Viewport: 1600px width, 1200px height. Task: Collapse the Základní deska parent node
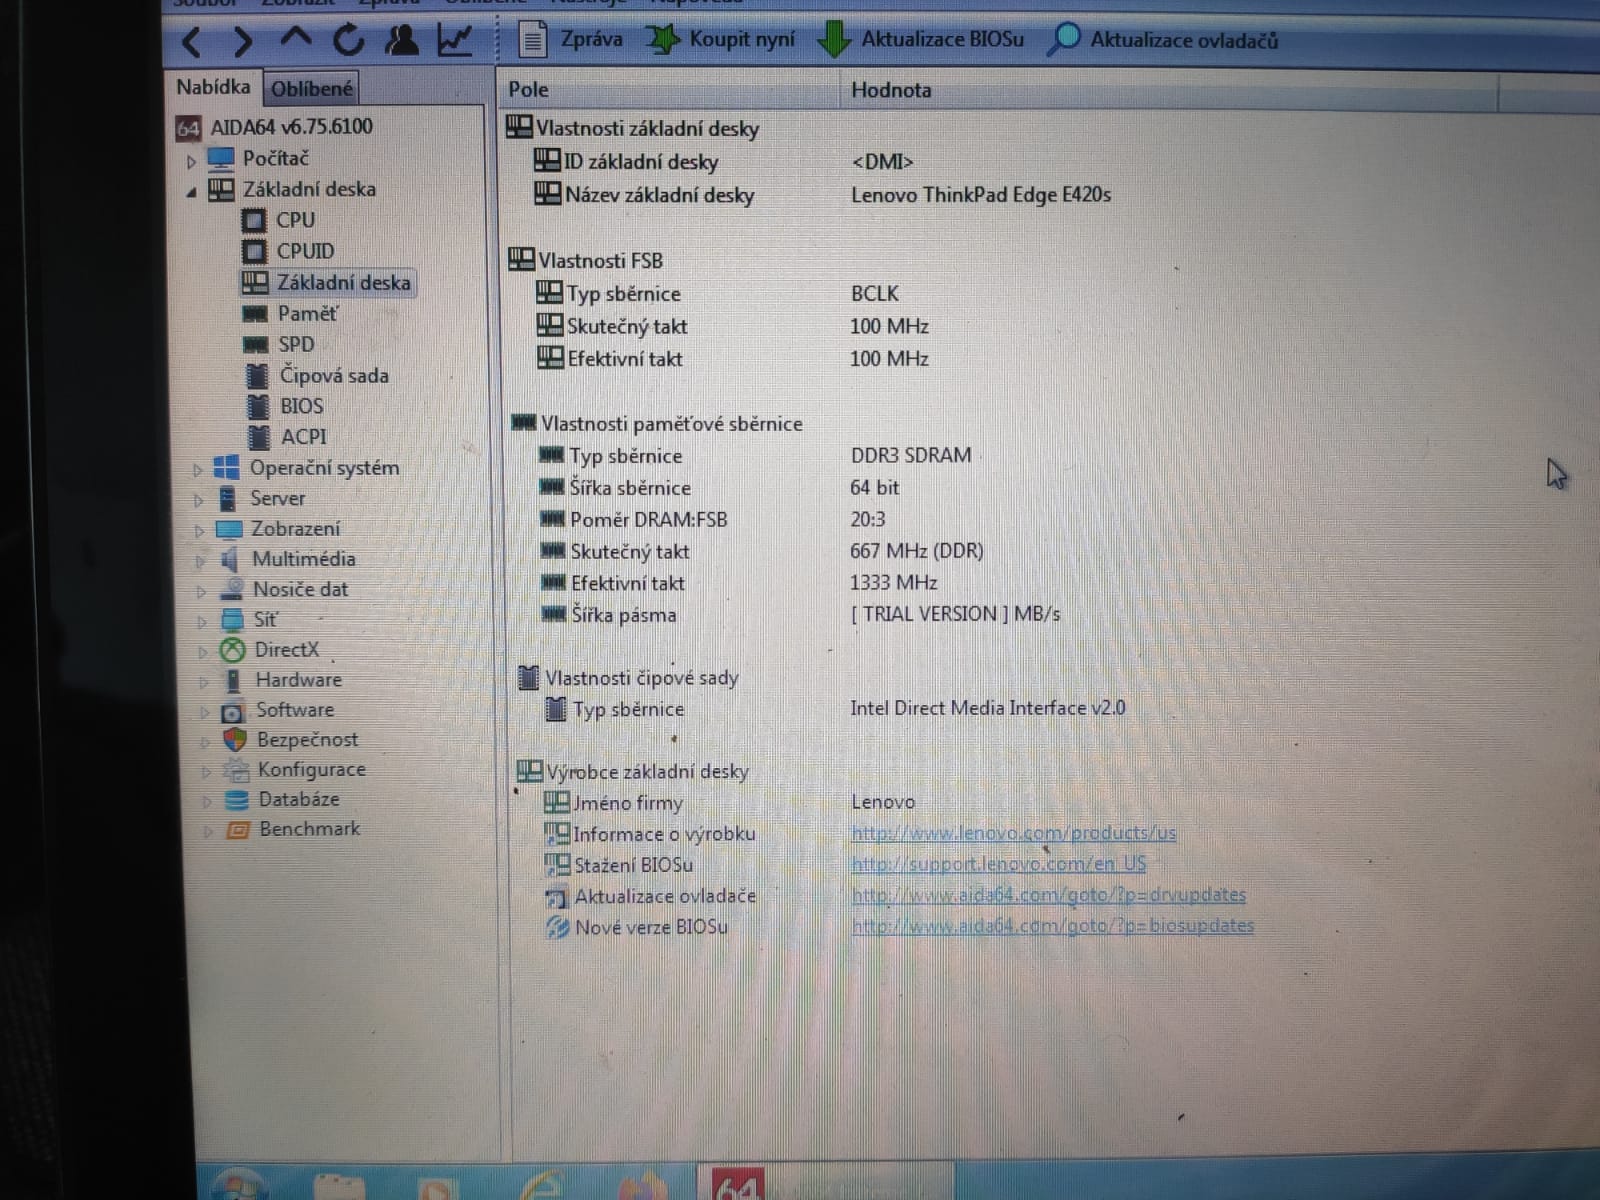point(192,191)
